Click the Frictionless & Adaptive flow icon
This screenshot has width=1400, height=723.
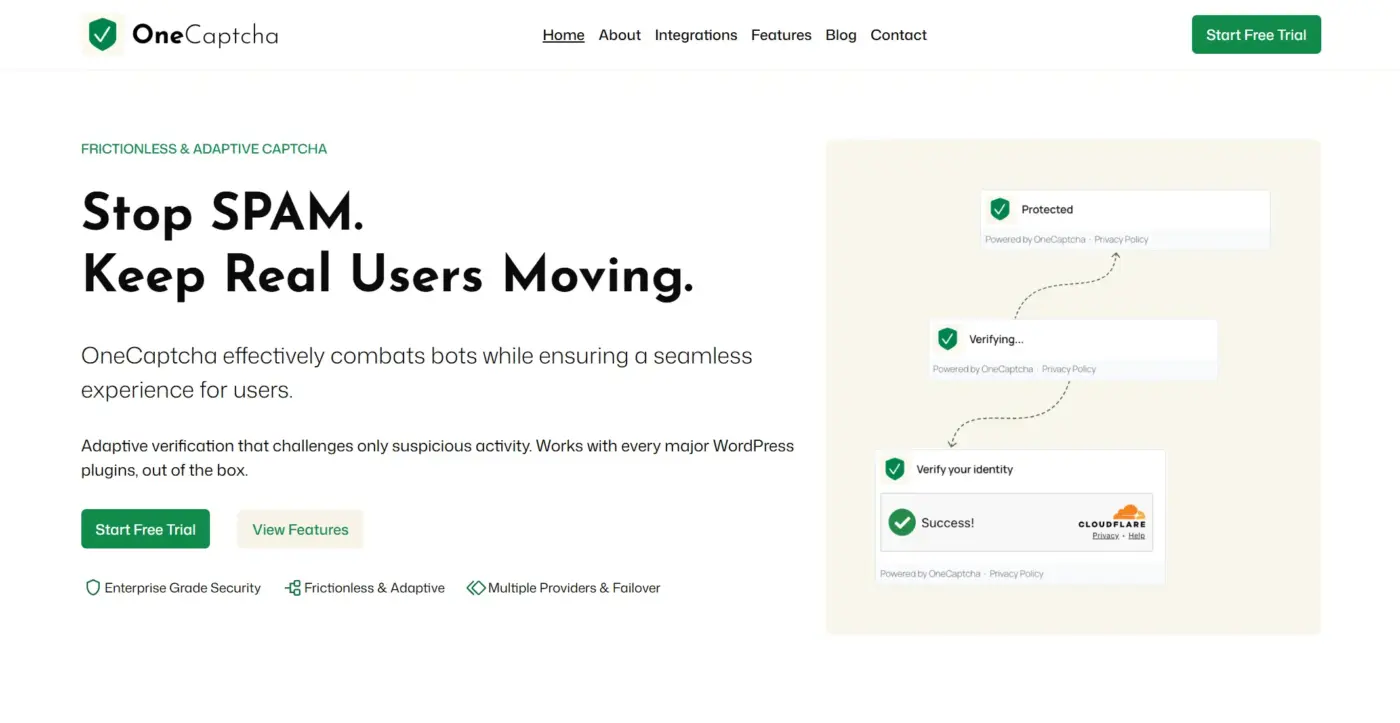pos(293,588)
